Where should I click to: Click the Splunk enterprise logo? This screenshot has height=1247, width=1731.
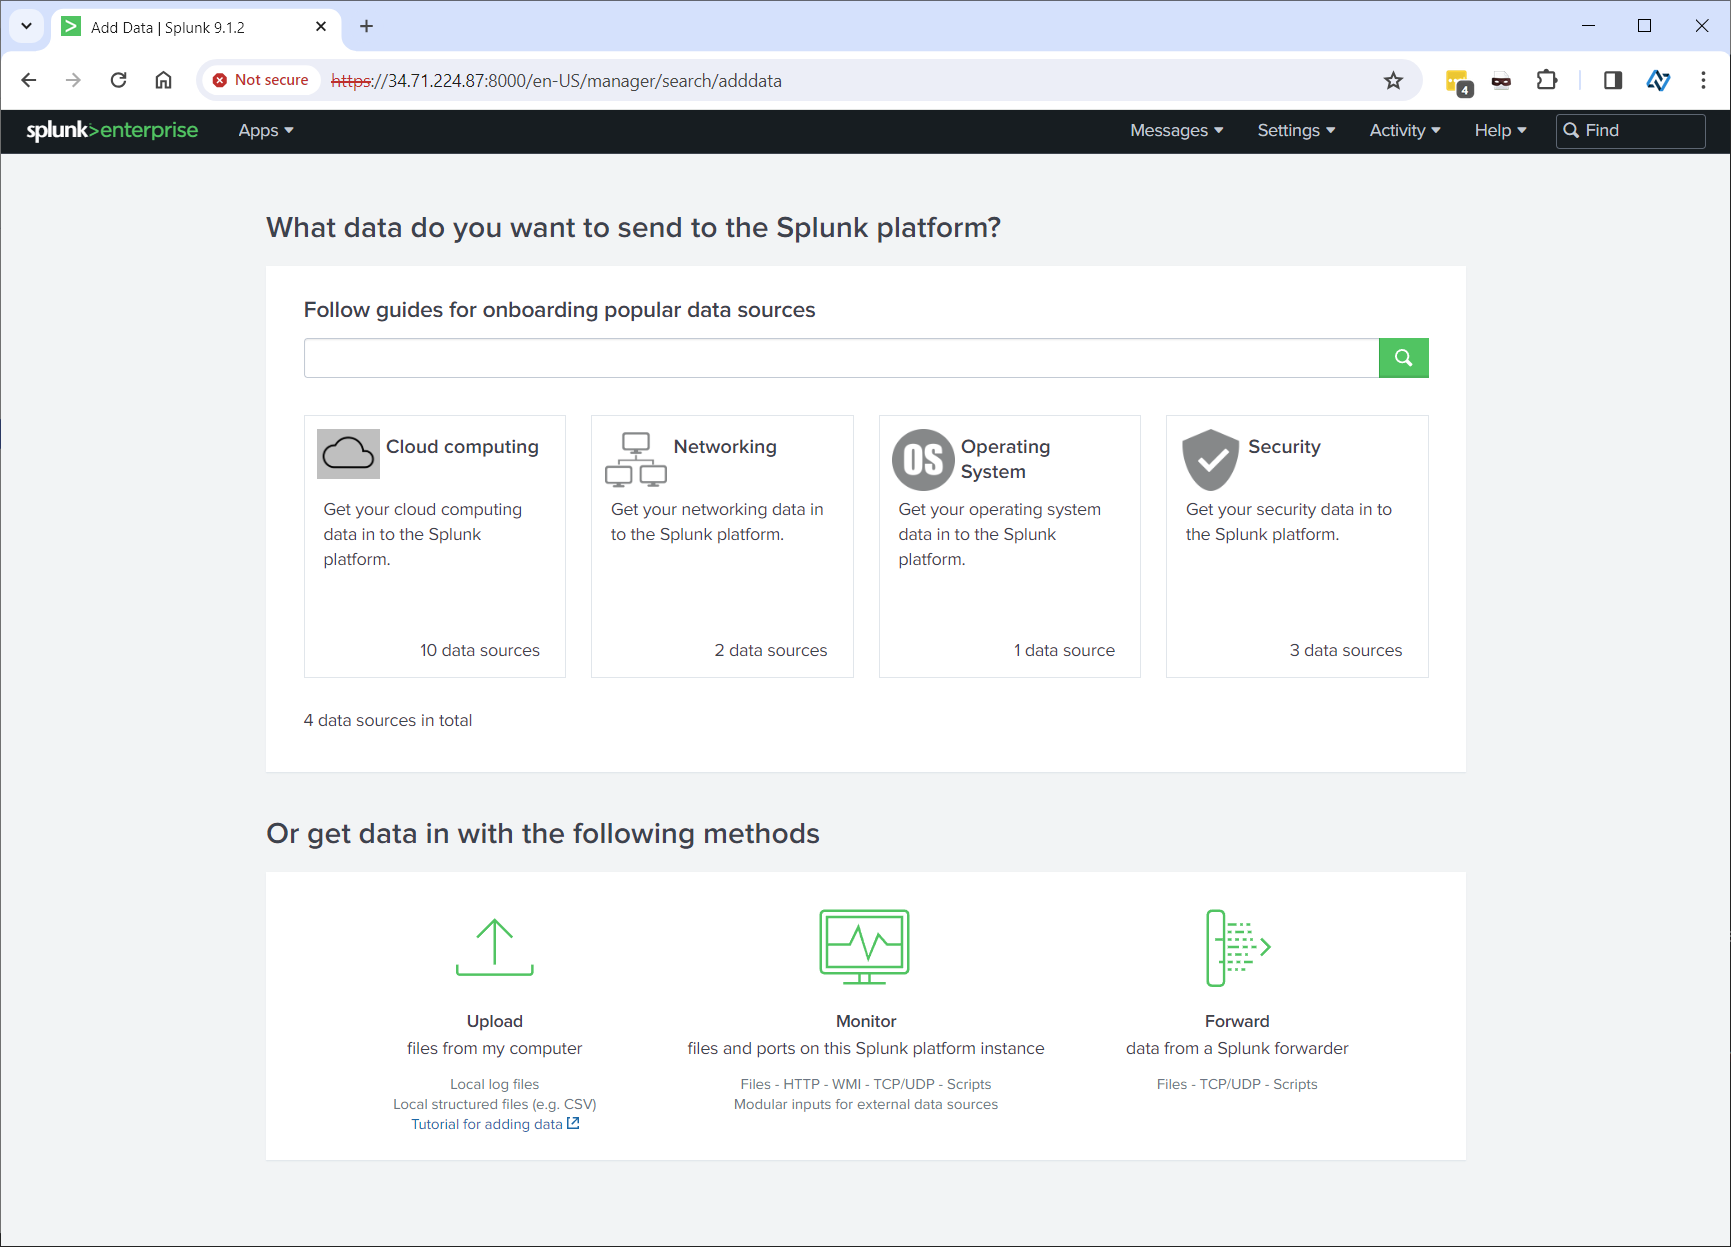click(x=112, y=131)
